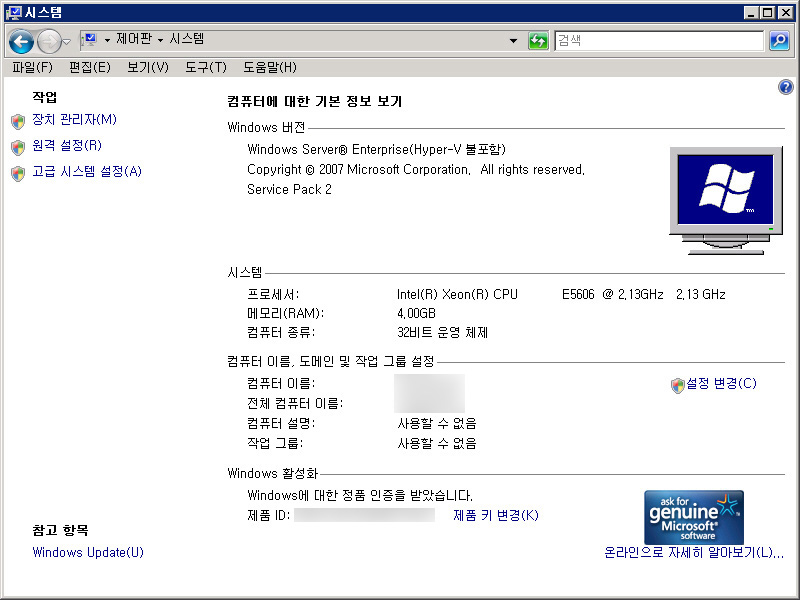Click 'Service Pack 2' text
This screenshot has height=600, width=800.
tap(289, 189)
